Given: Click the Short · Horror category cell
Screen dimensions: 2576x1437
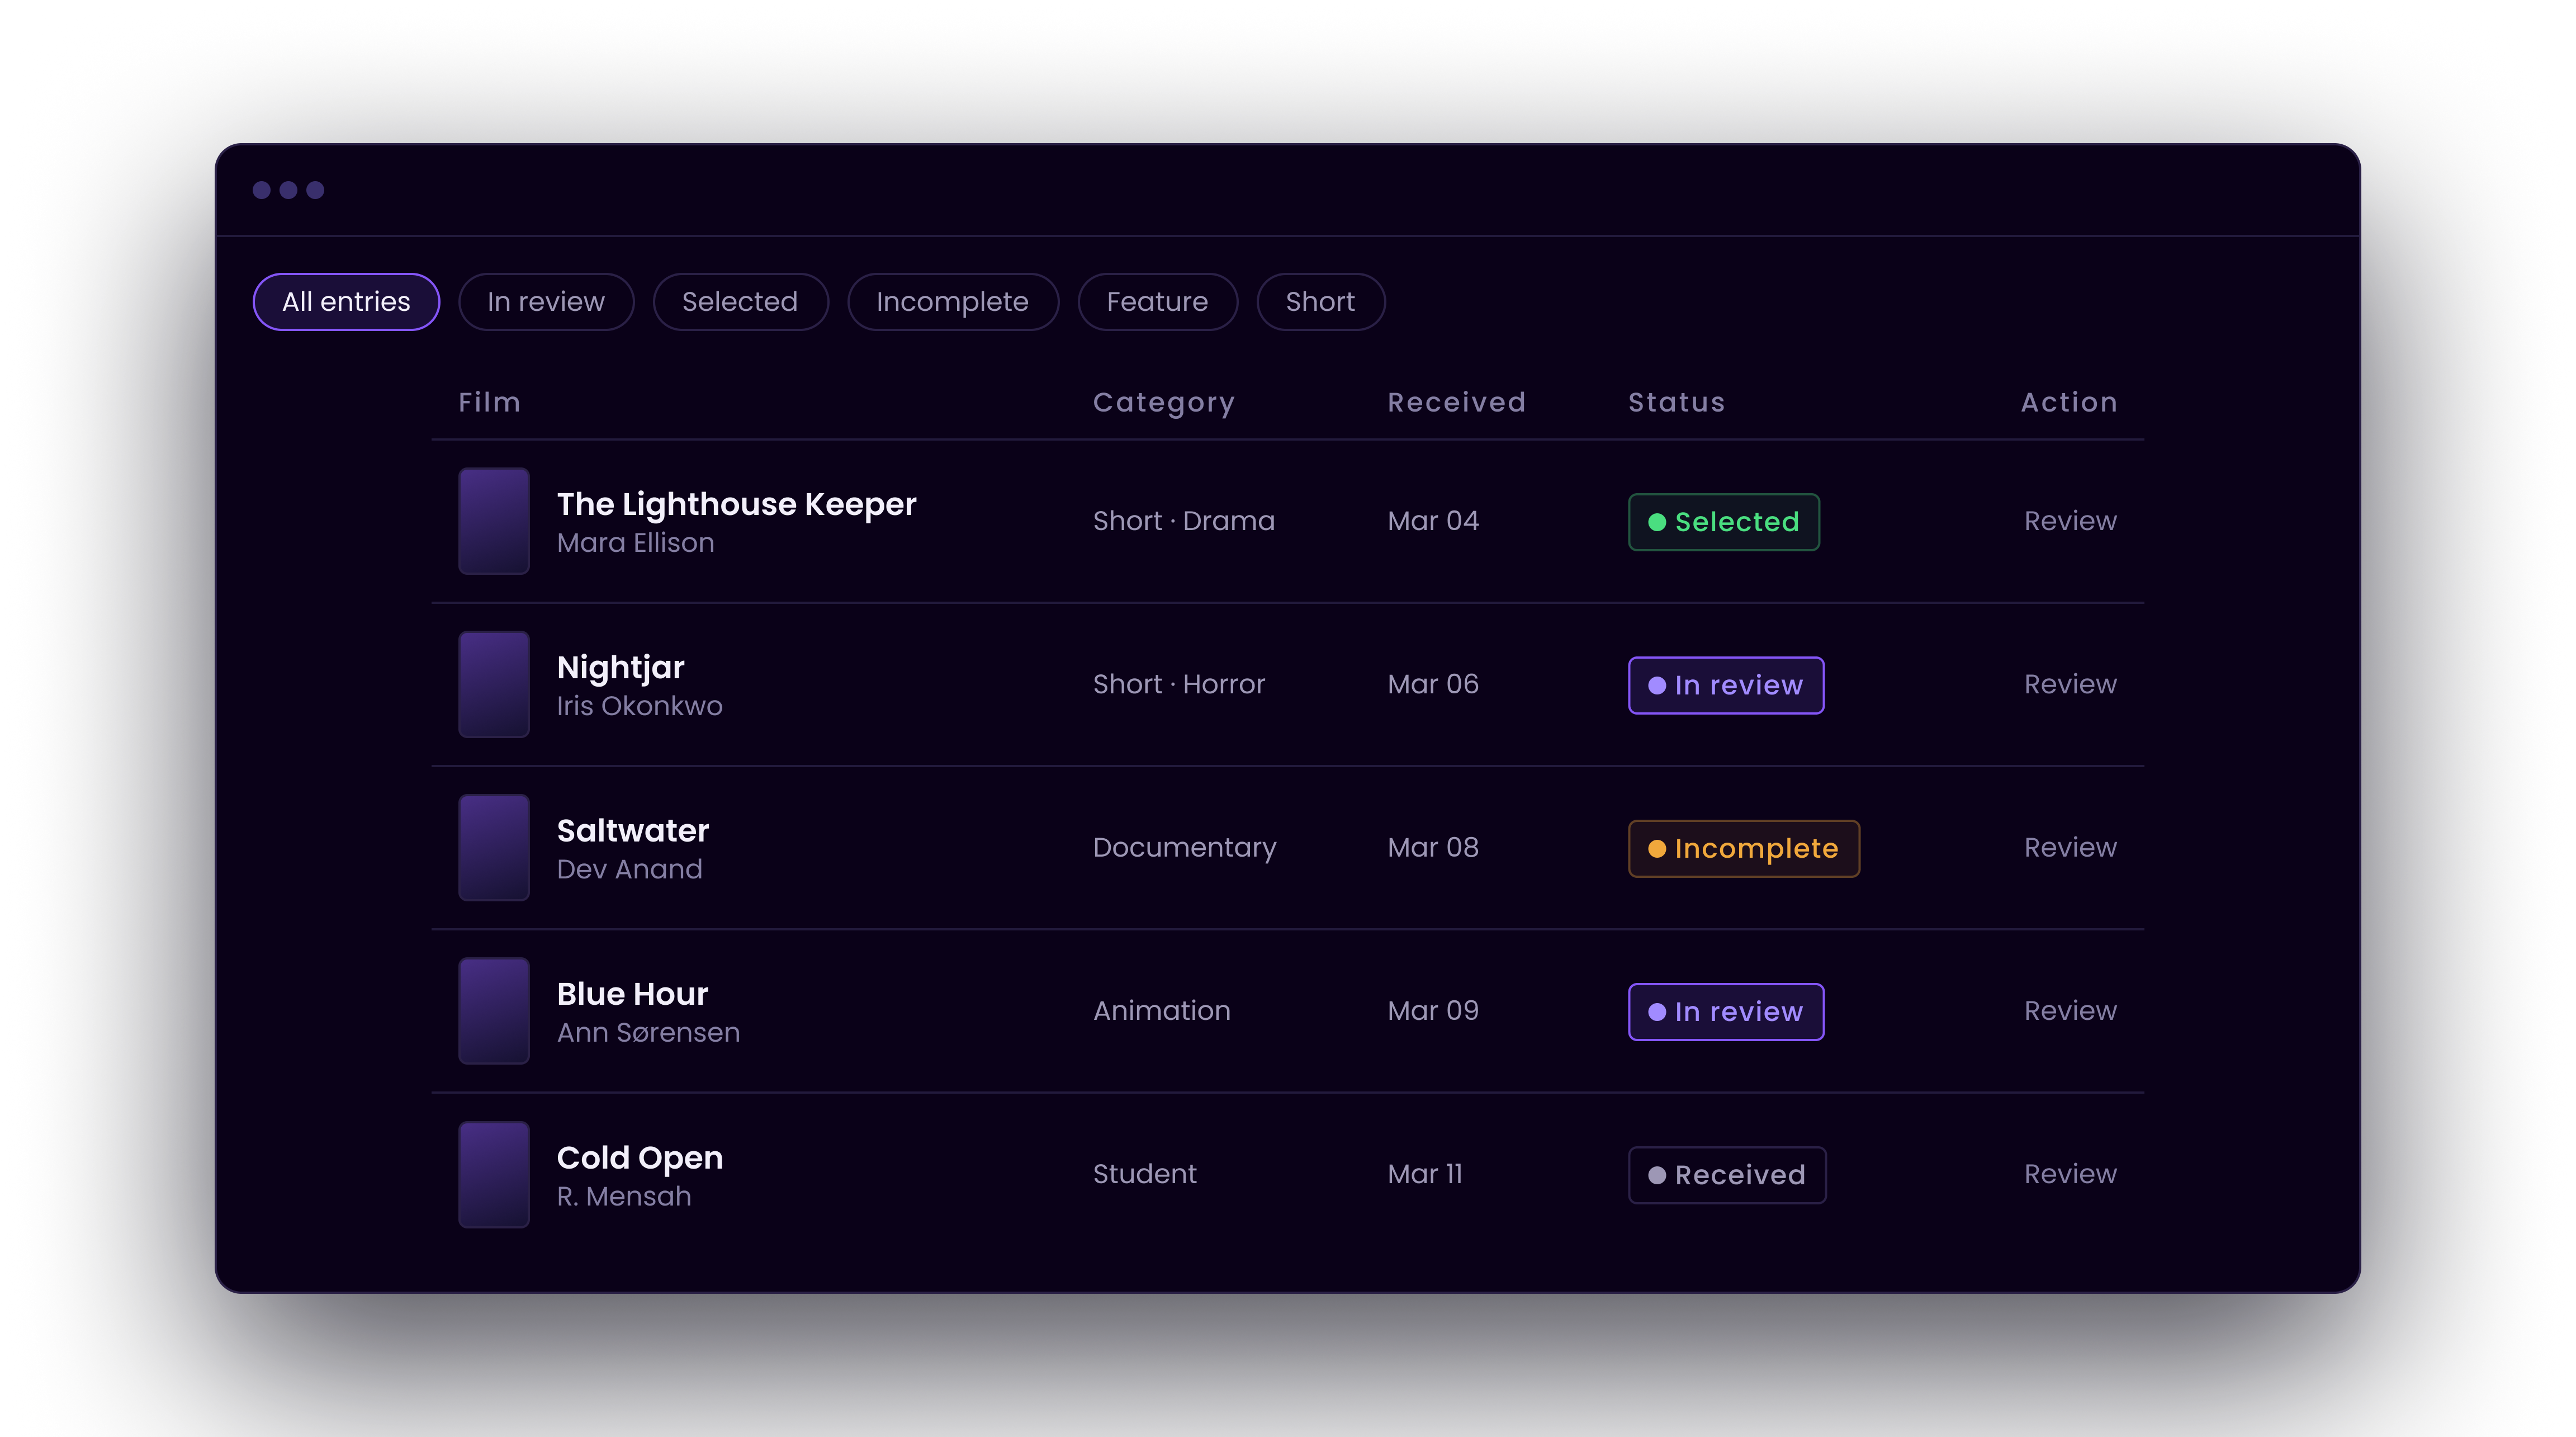Looking at the screenshot, I should (1178, 684).
